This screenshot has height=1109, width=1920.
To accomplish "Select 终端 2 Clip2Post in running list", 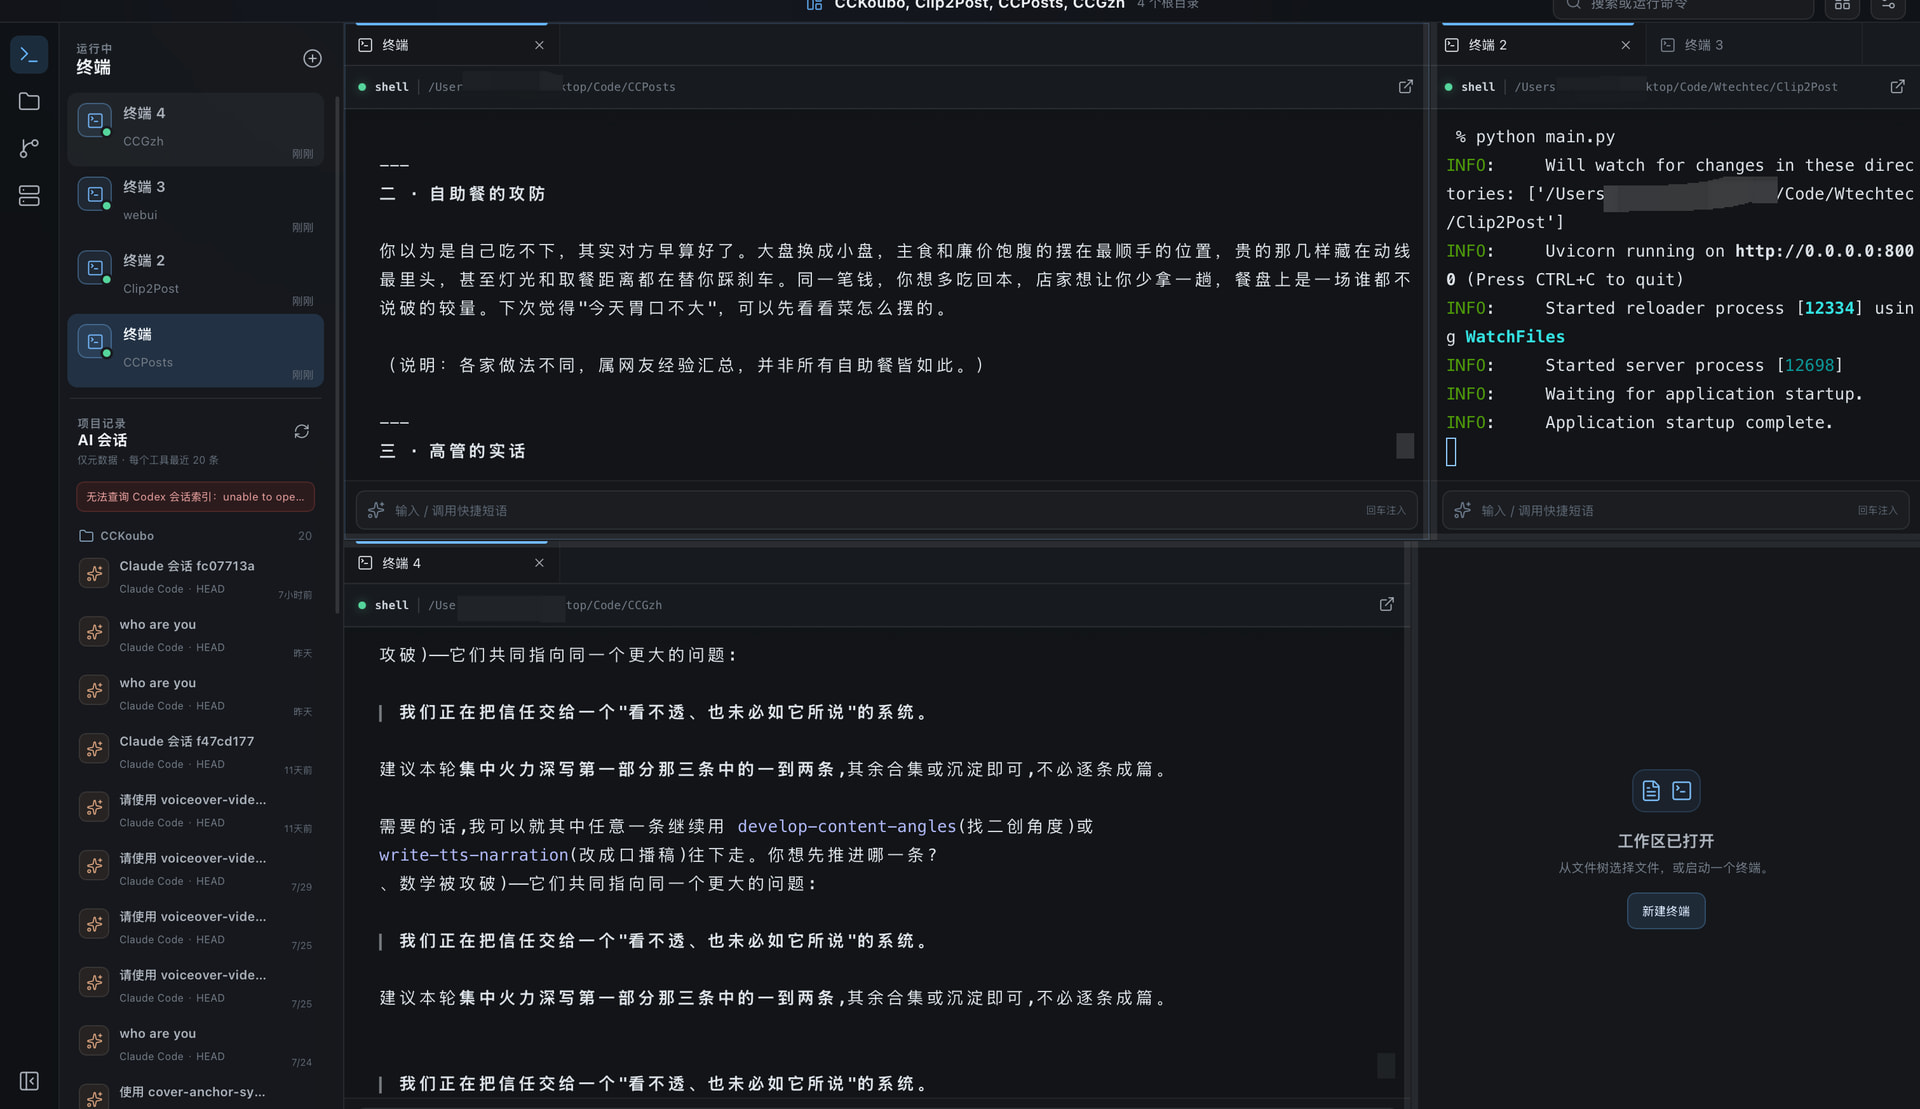I will (x=195, y=277).
